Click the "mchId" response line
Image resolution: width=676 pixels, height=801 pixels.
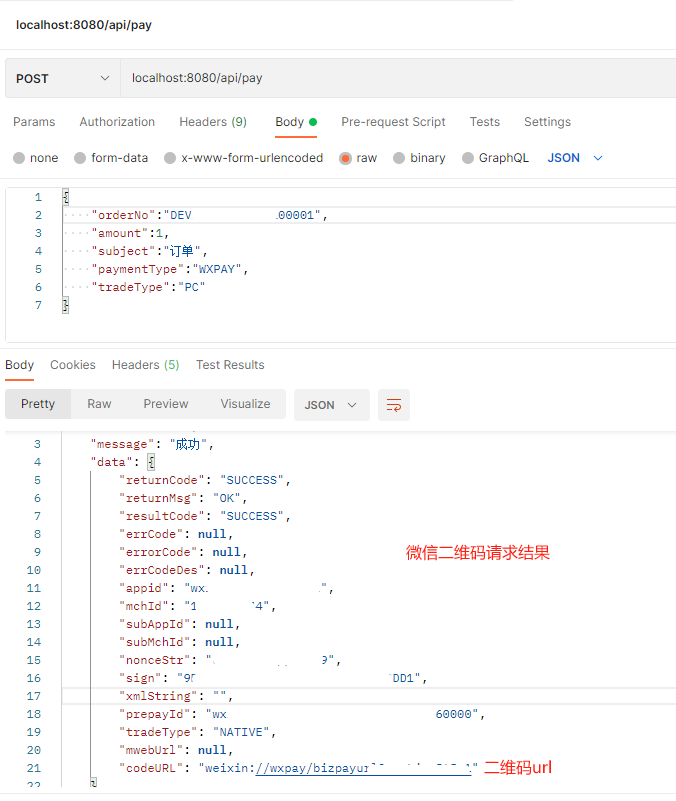(x=197, y=606)
